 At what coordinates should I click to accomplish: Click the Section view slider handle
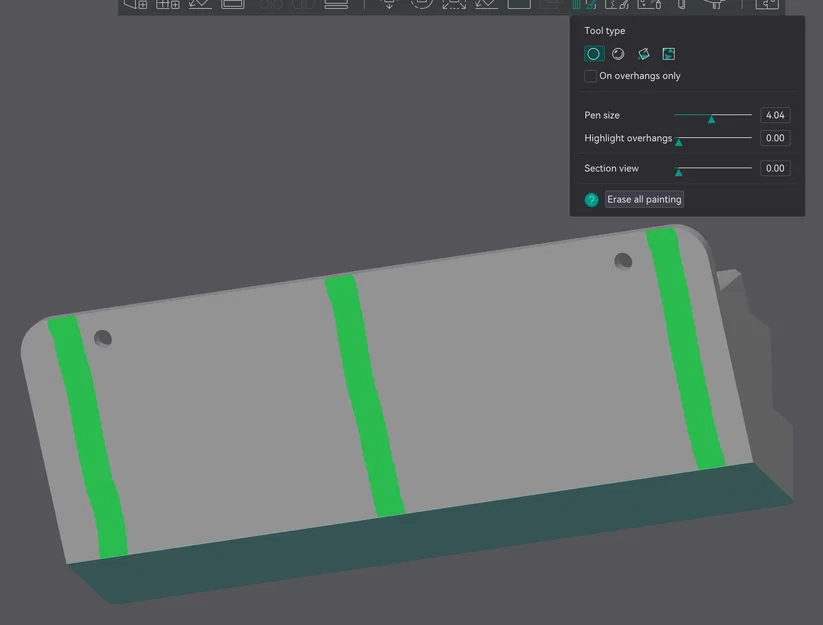[x=679, y=172]
